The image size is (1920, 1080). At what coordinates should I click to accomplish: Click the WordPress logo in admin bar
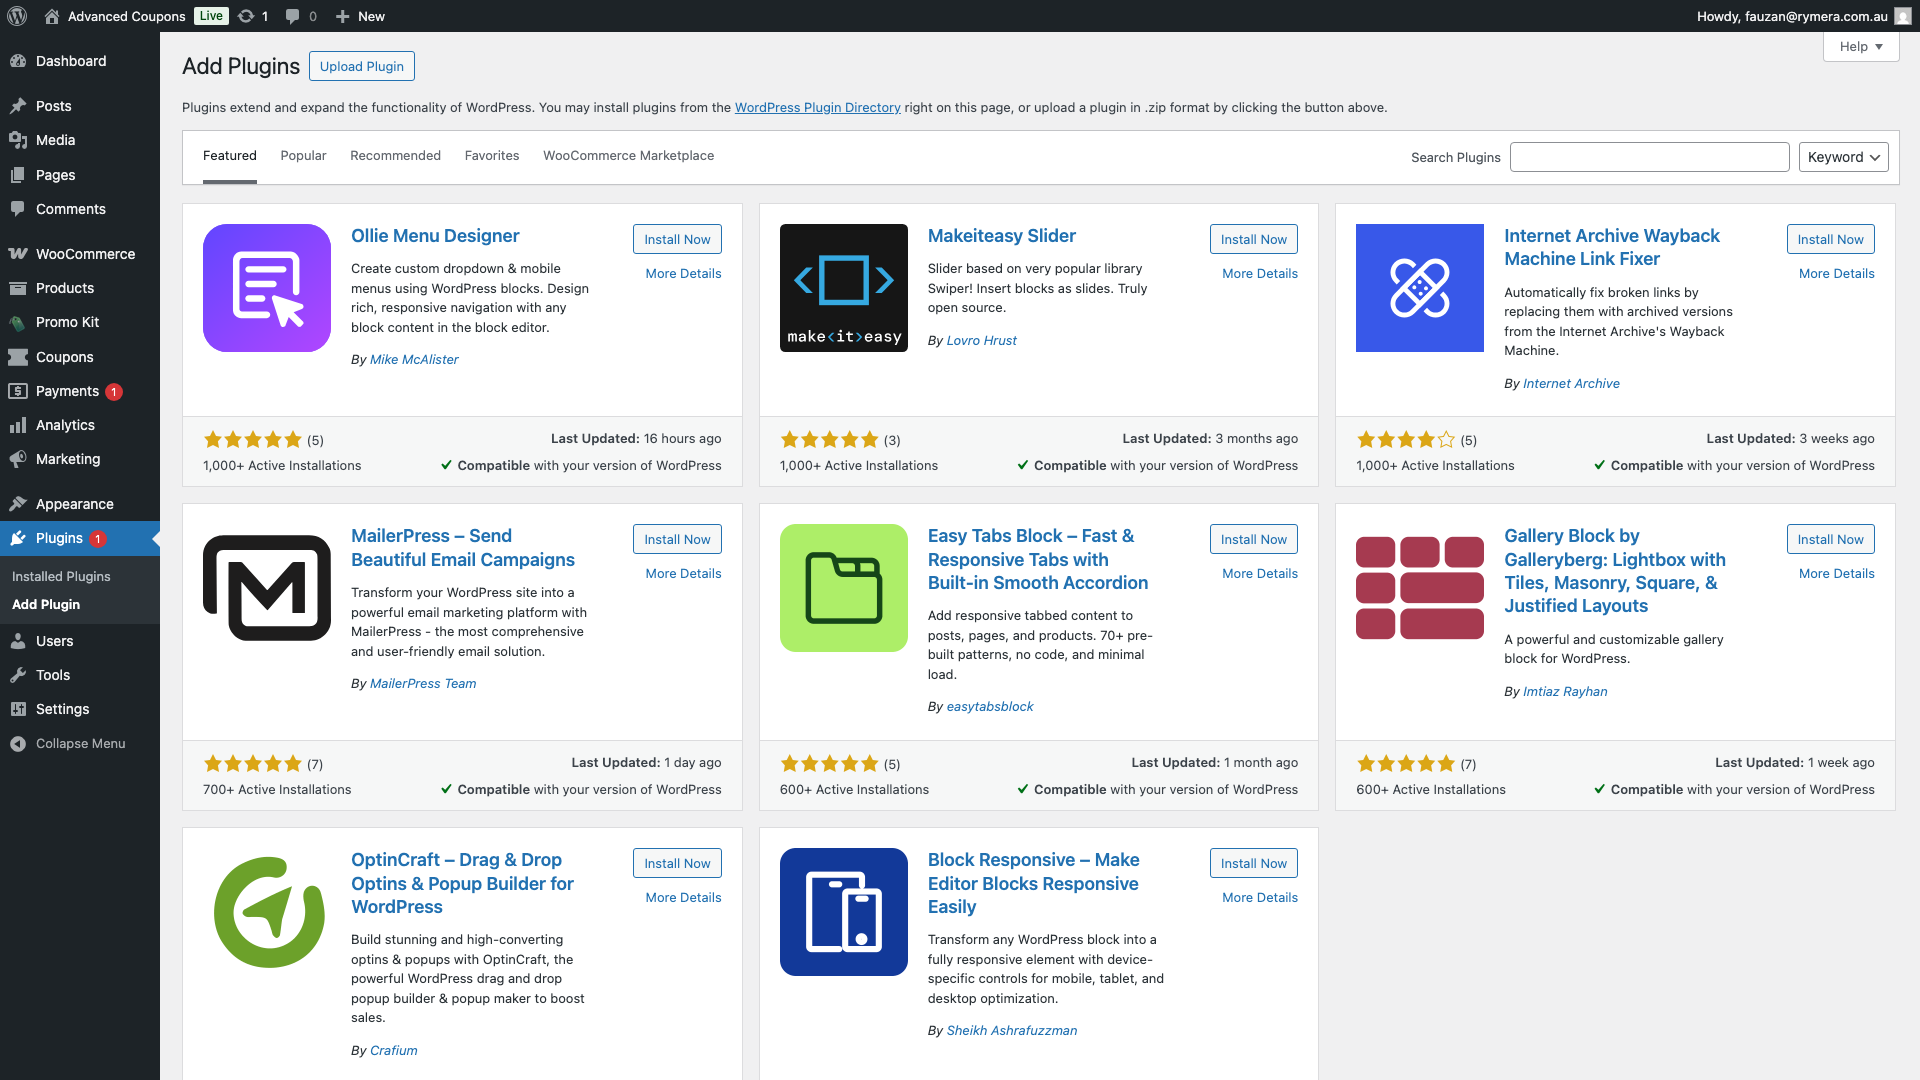(x=17, y=16)
